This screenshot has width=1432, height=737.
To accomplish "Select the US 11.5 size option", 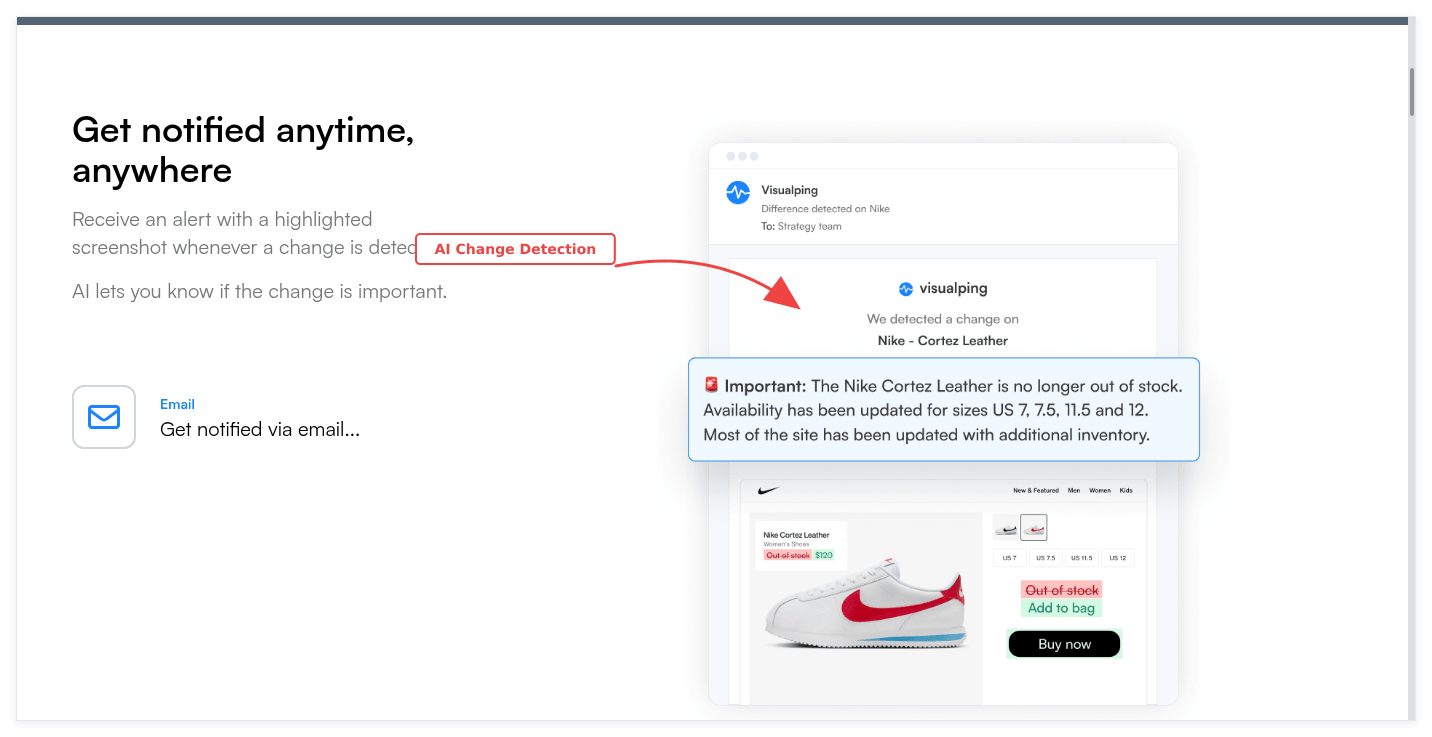I will [x=1082, y=558].
